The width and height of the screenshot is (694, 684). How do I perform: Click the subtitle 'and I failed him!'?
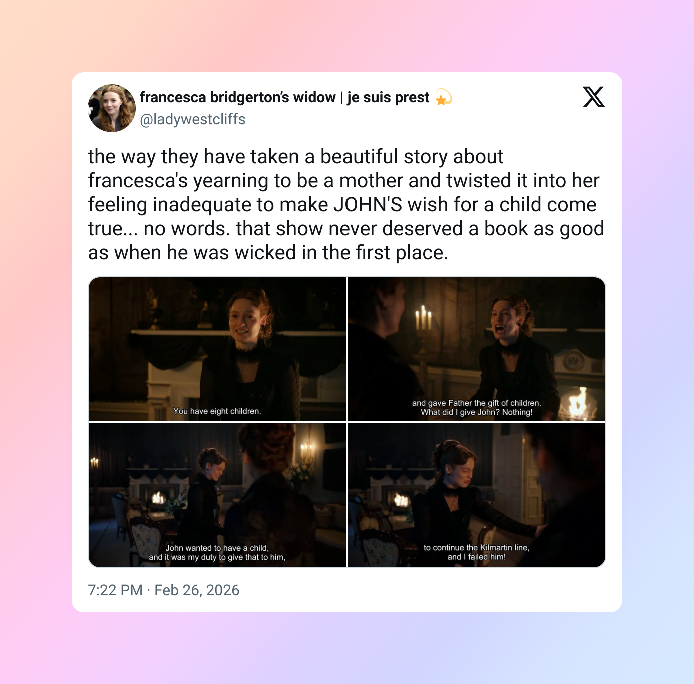point(476,557)
